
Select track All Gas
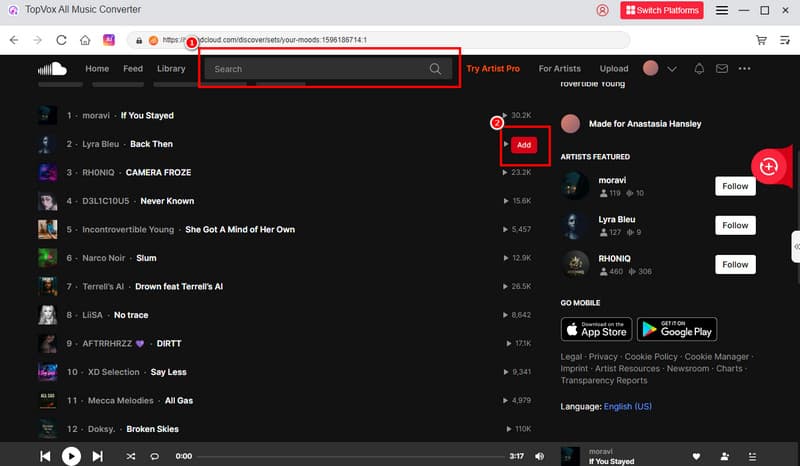(179, 401)
